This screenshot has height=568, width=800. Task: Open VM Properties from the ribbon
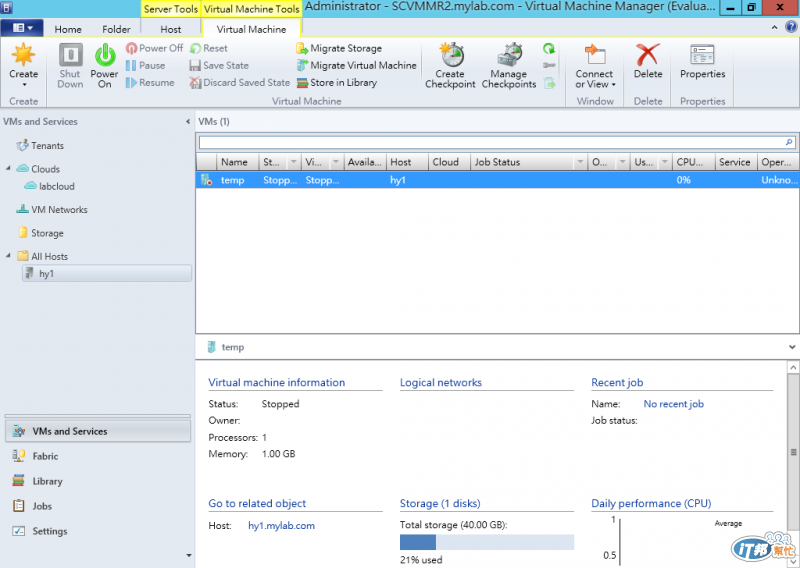pos(703,61)
